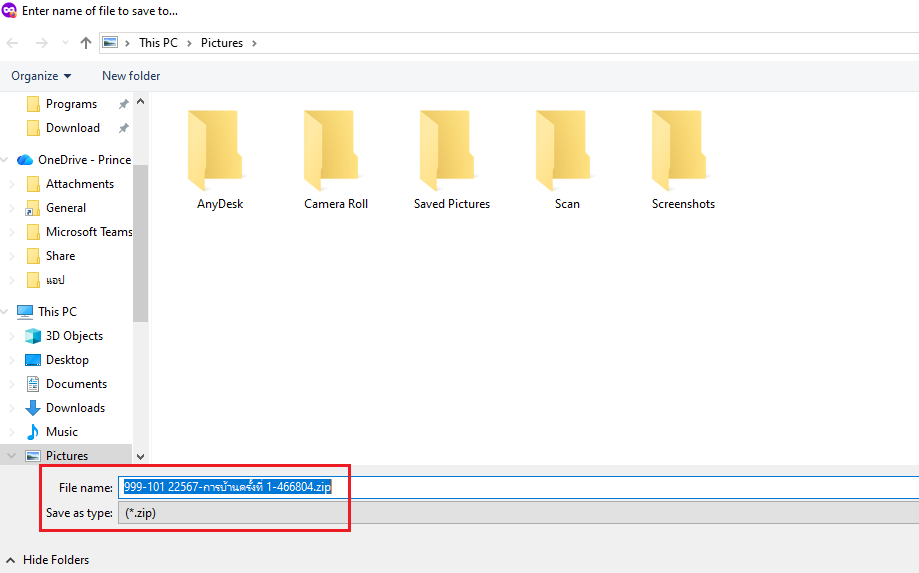The width and height of the screenshot is (919, 573).
Task: Select the Scan folder
Action: point(567,159)
